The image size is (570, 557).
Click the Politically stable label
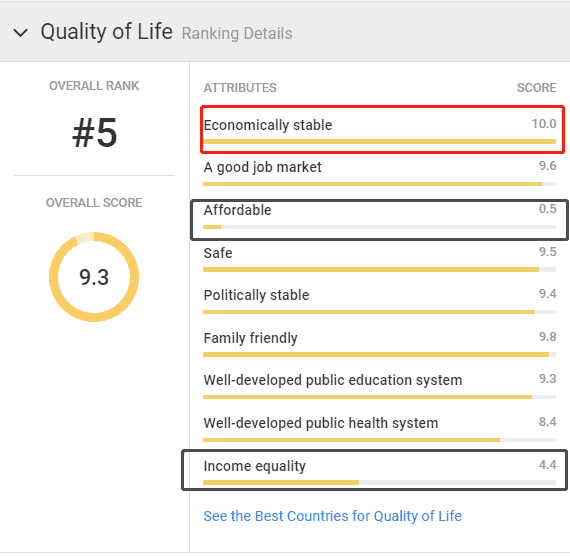pyautogui.click(x=256, y=295)
